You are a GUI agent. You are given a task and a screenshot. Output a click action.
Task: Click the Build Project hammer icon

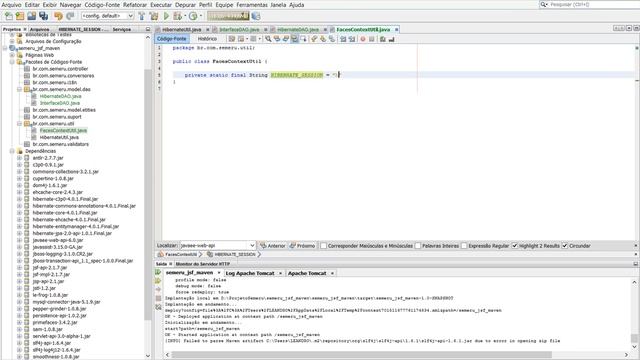point(142,16)
